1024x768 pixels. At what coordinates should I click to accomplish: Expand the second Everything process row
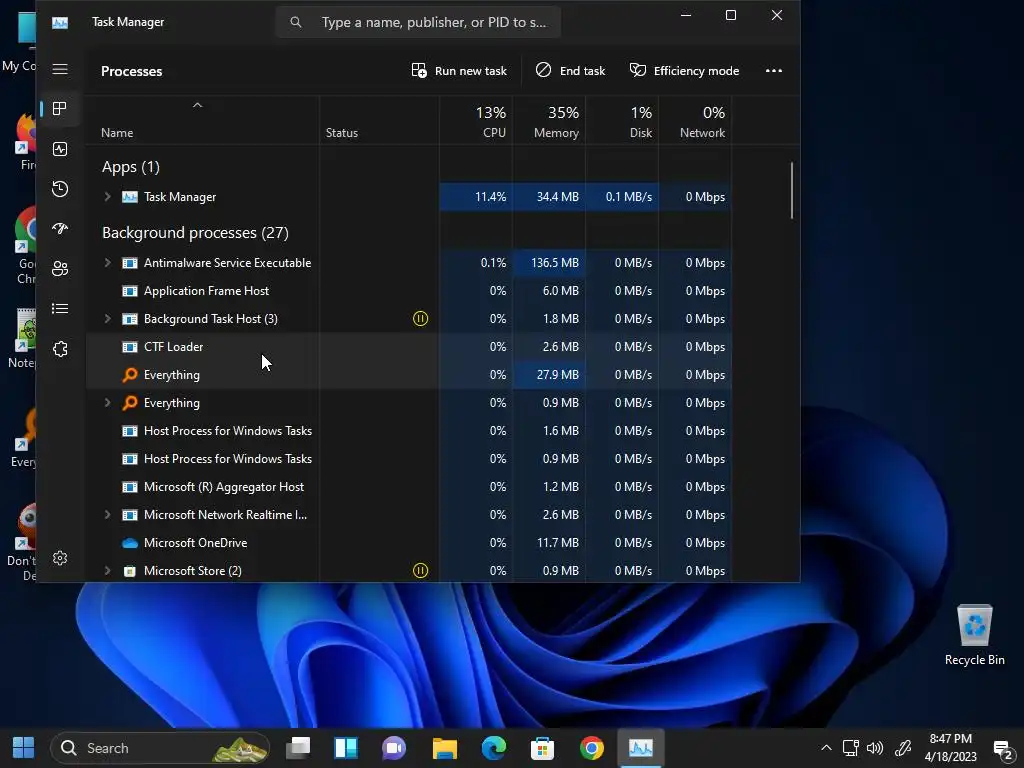click(x=108, y=403)
